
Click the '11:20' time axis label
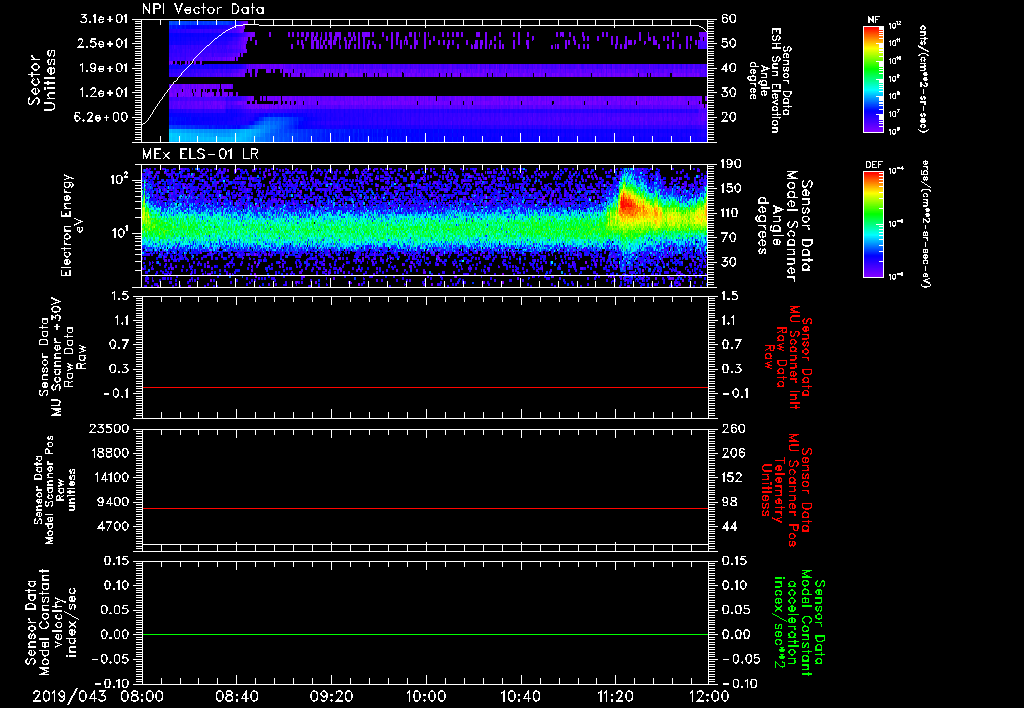(x=615, y=697)
